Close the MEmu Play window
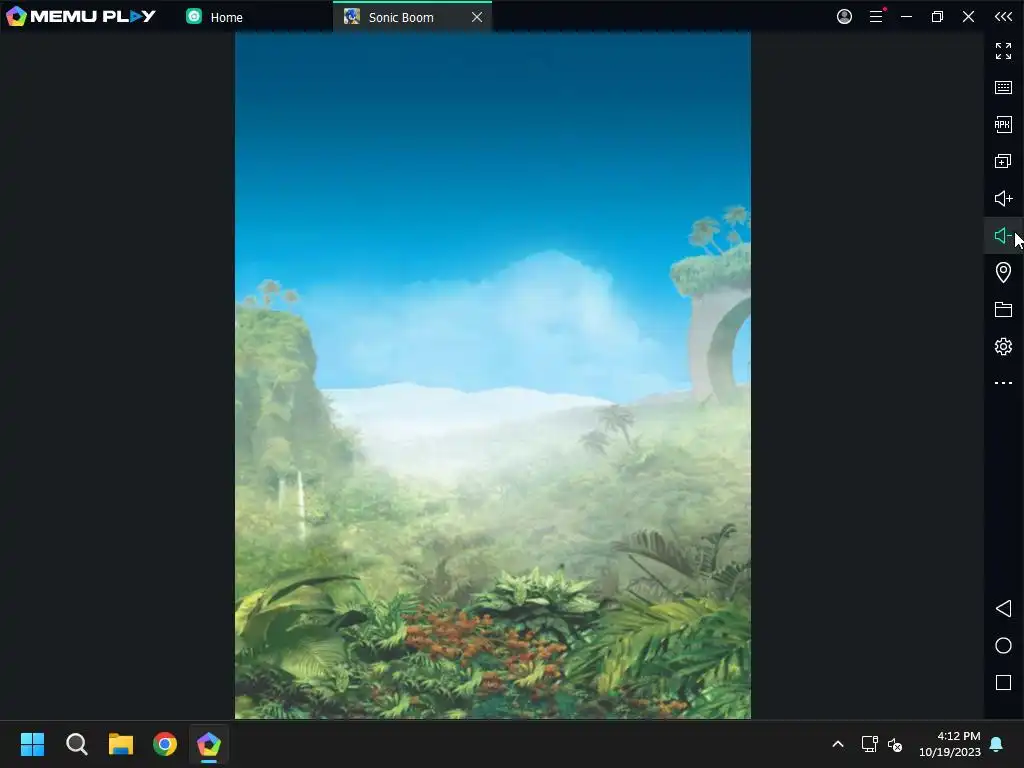Screen dimensions: 1024x768 [x=968, y=16]
